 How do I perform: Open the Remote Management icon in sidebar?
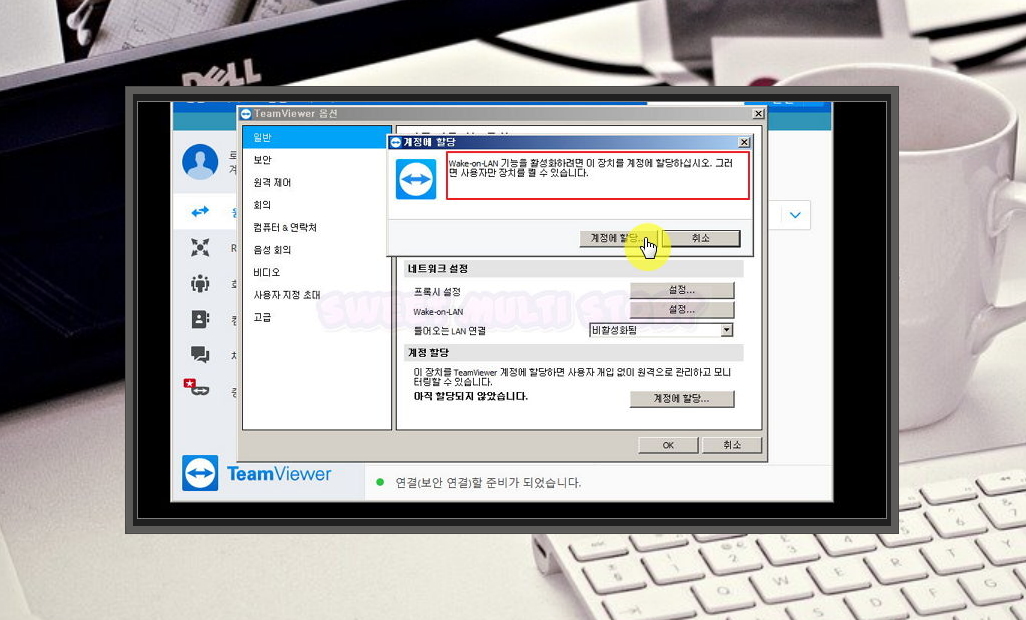pos(200,247)
